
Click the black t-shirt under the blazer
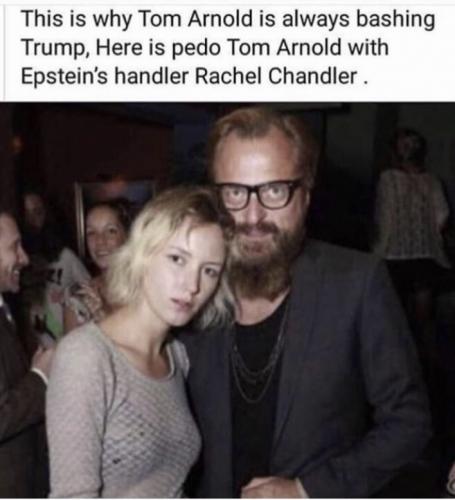pyautogui.click(x=255, y=383)
